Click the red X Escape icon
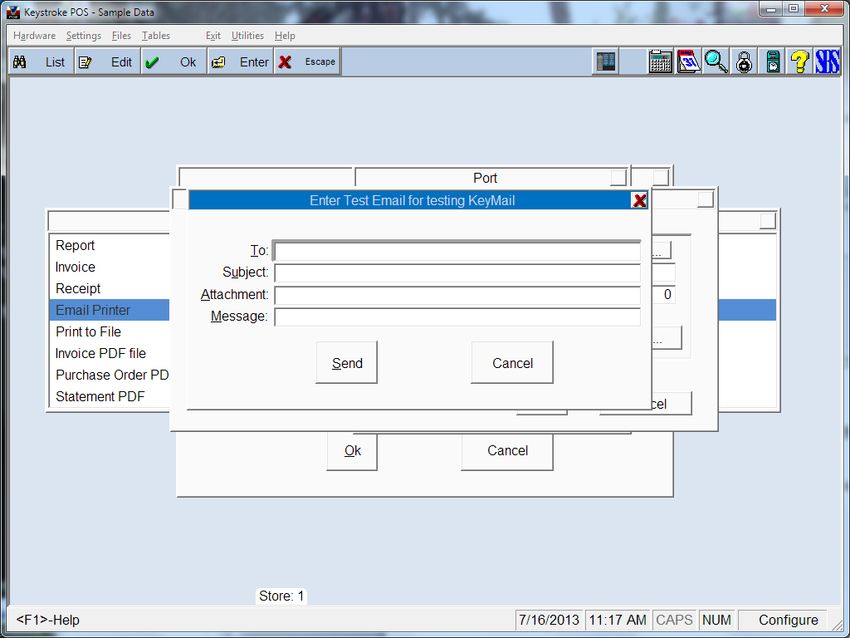 (285, 62)
